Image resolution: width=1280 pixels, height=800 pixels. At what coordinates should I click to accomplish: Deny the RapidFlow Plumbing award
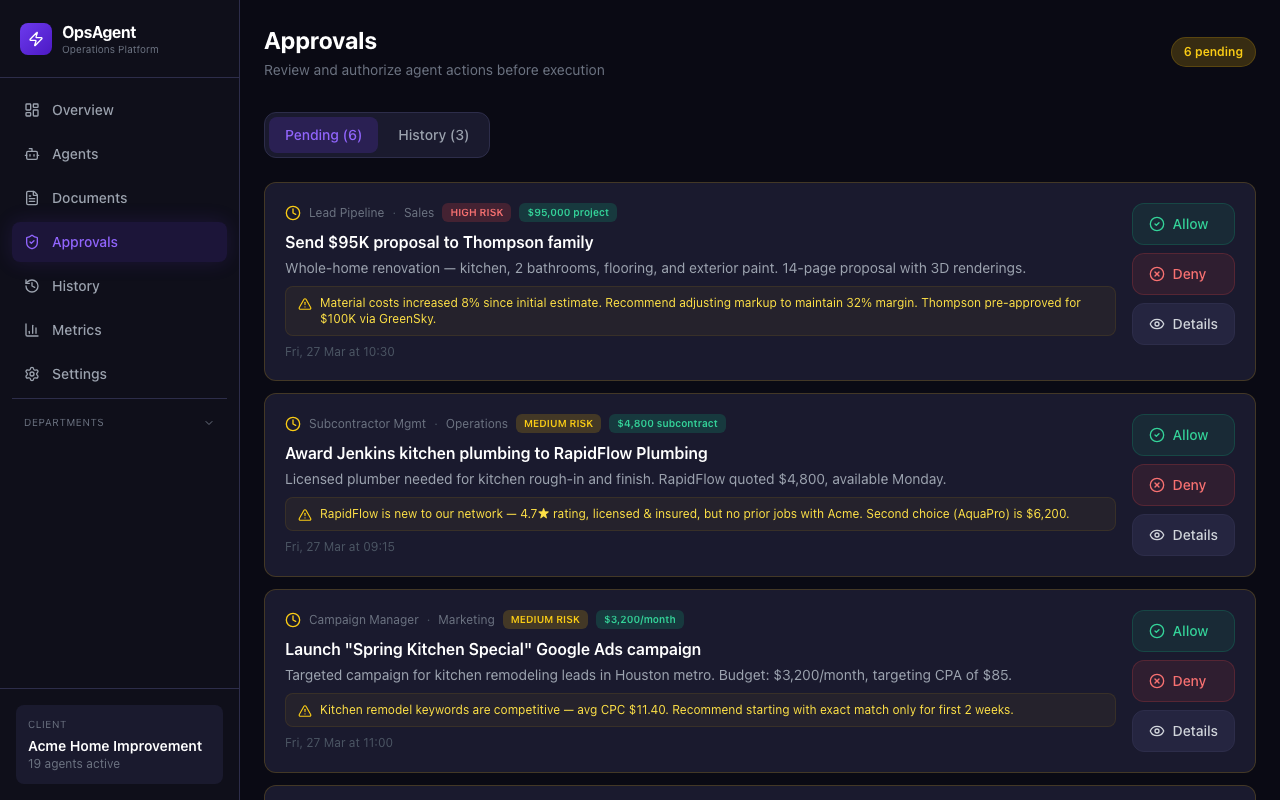pos(1183,485)
